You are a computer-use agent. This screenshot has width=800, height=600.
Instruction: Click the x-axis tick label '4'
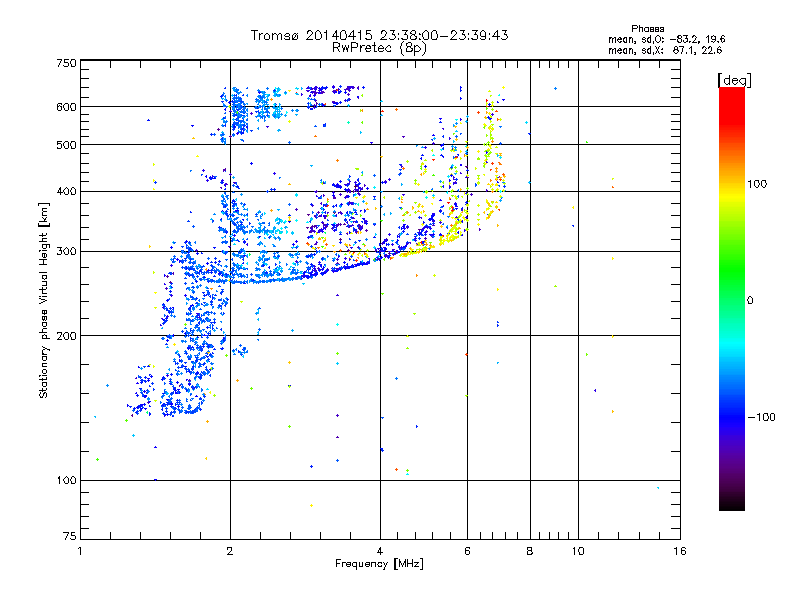pyautogui.click(x=380, y=551)
